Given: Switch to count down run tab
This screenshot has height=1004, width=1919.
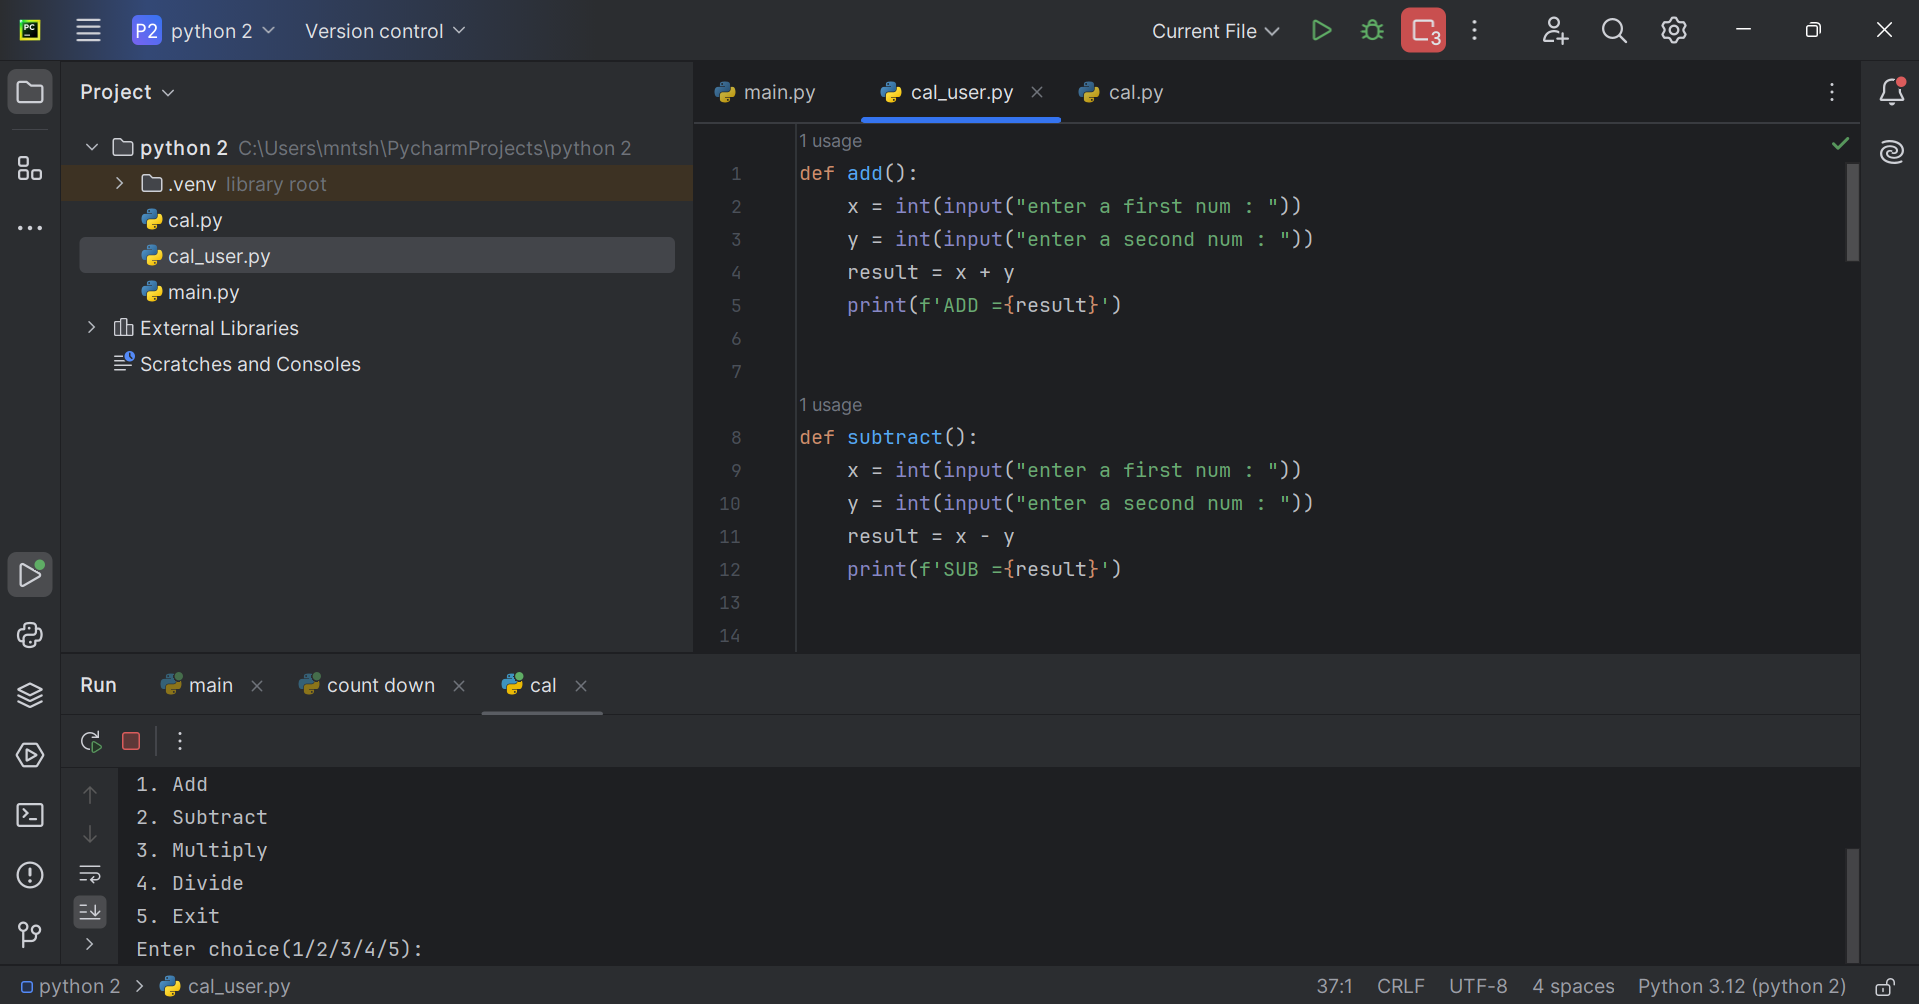Looking at the screenshot, I should click(x=368, y=685).
